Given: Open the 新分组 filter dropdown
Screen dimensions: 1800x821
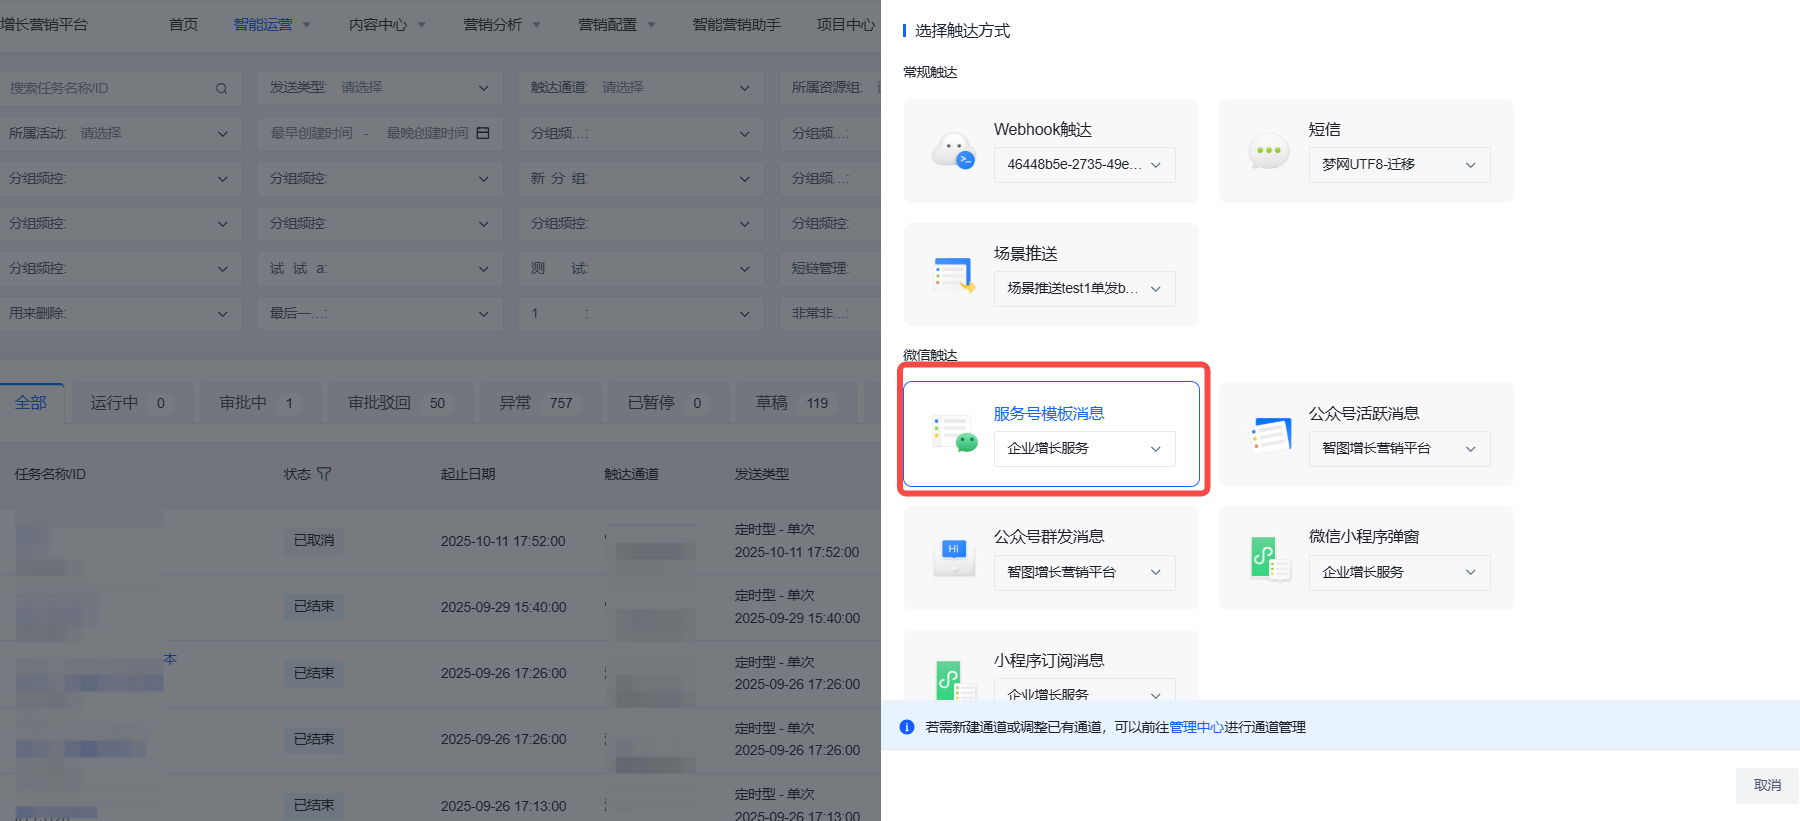Looking at the screenshot, I should [641, 178].
